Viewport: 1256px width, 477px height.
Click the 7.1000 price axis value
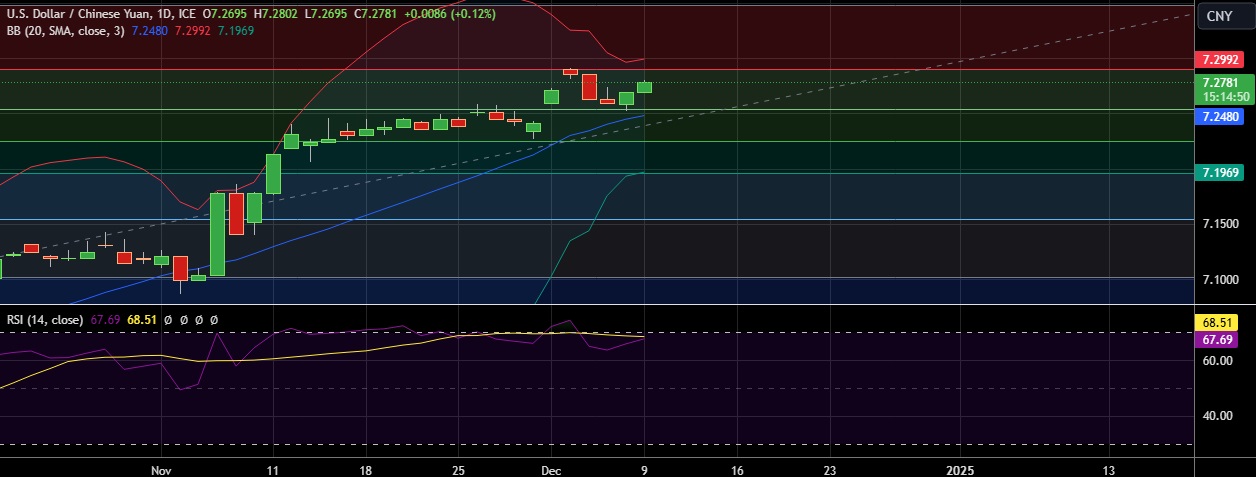[x=1221, y=279]
